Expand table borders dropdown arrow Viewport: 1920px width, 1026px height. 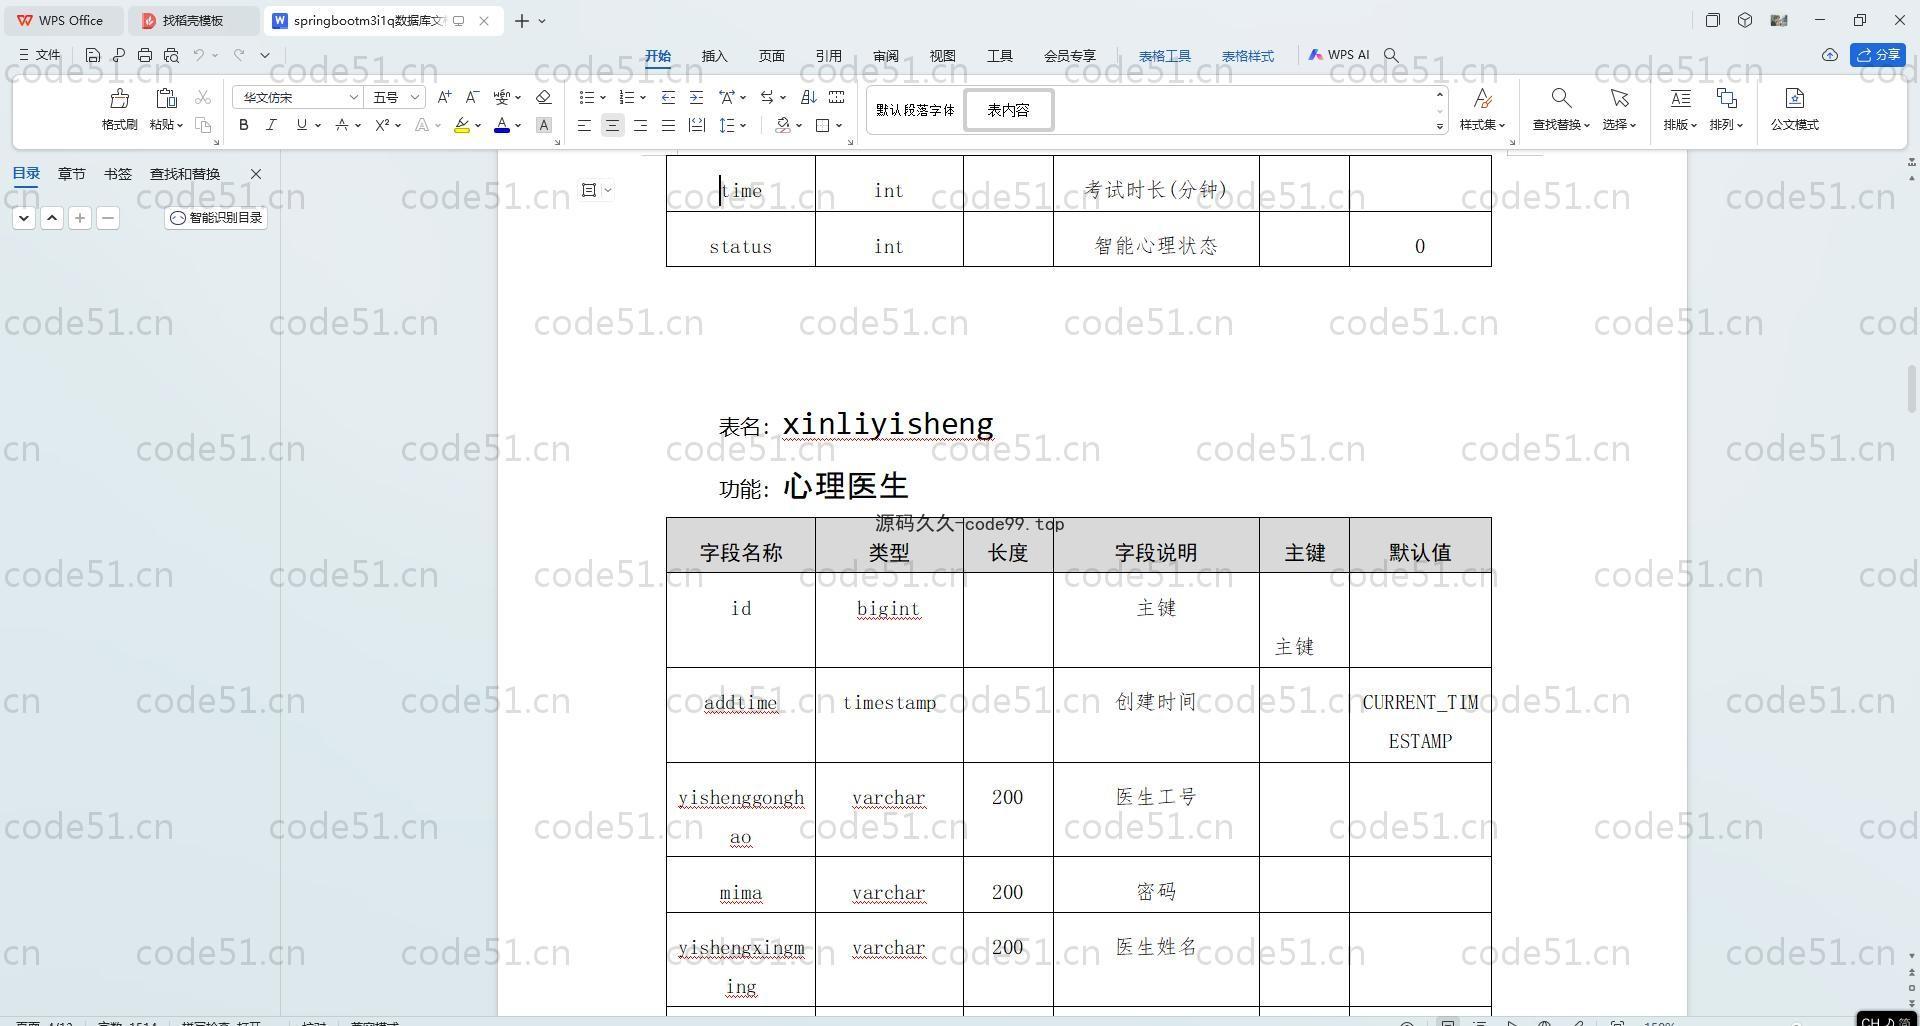839,126
